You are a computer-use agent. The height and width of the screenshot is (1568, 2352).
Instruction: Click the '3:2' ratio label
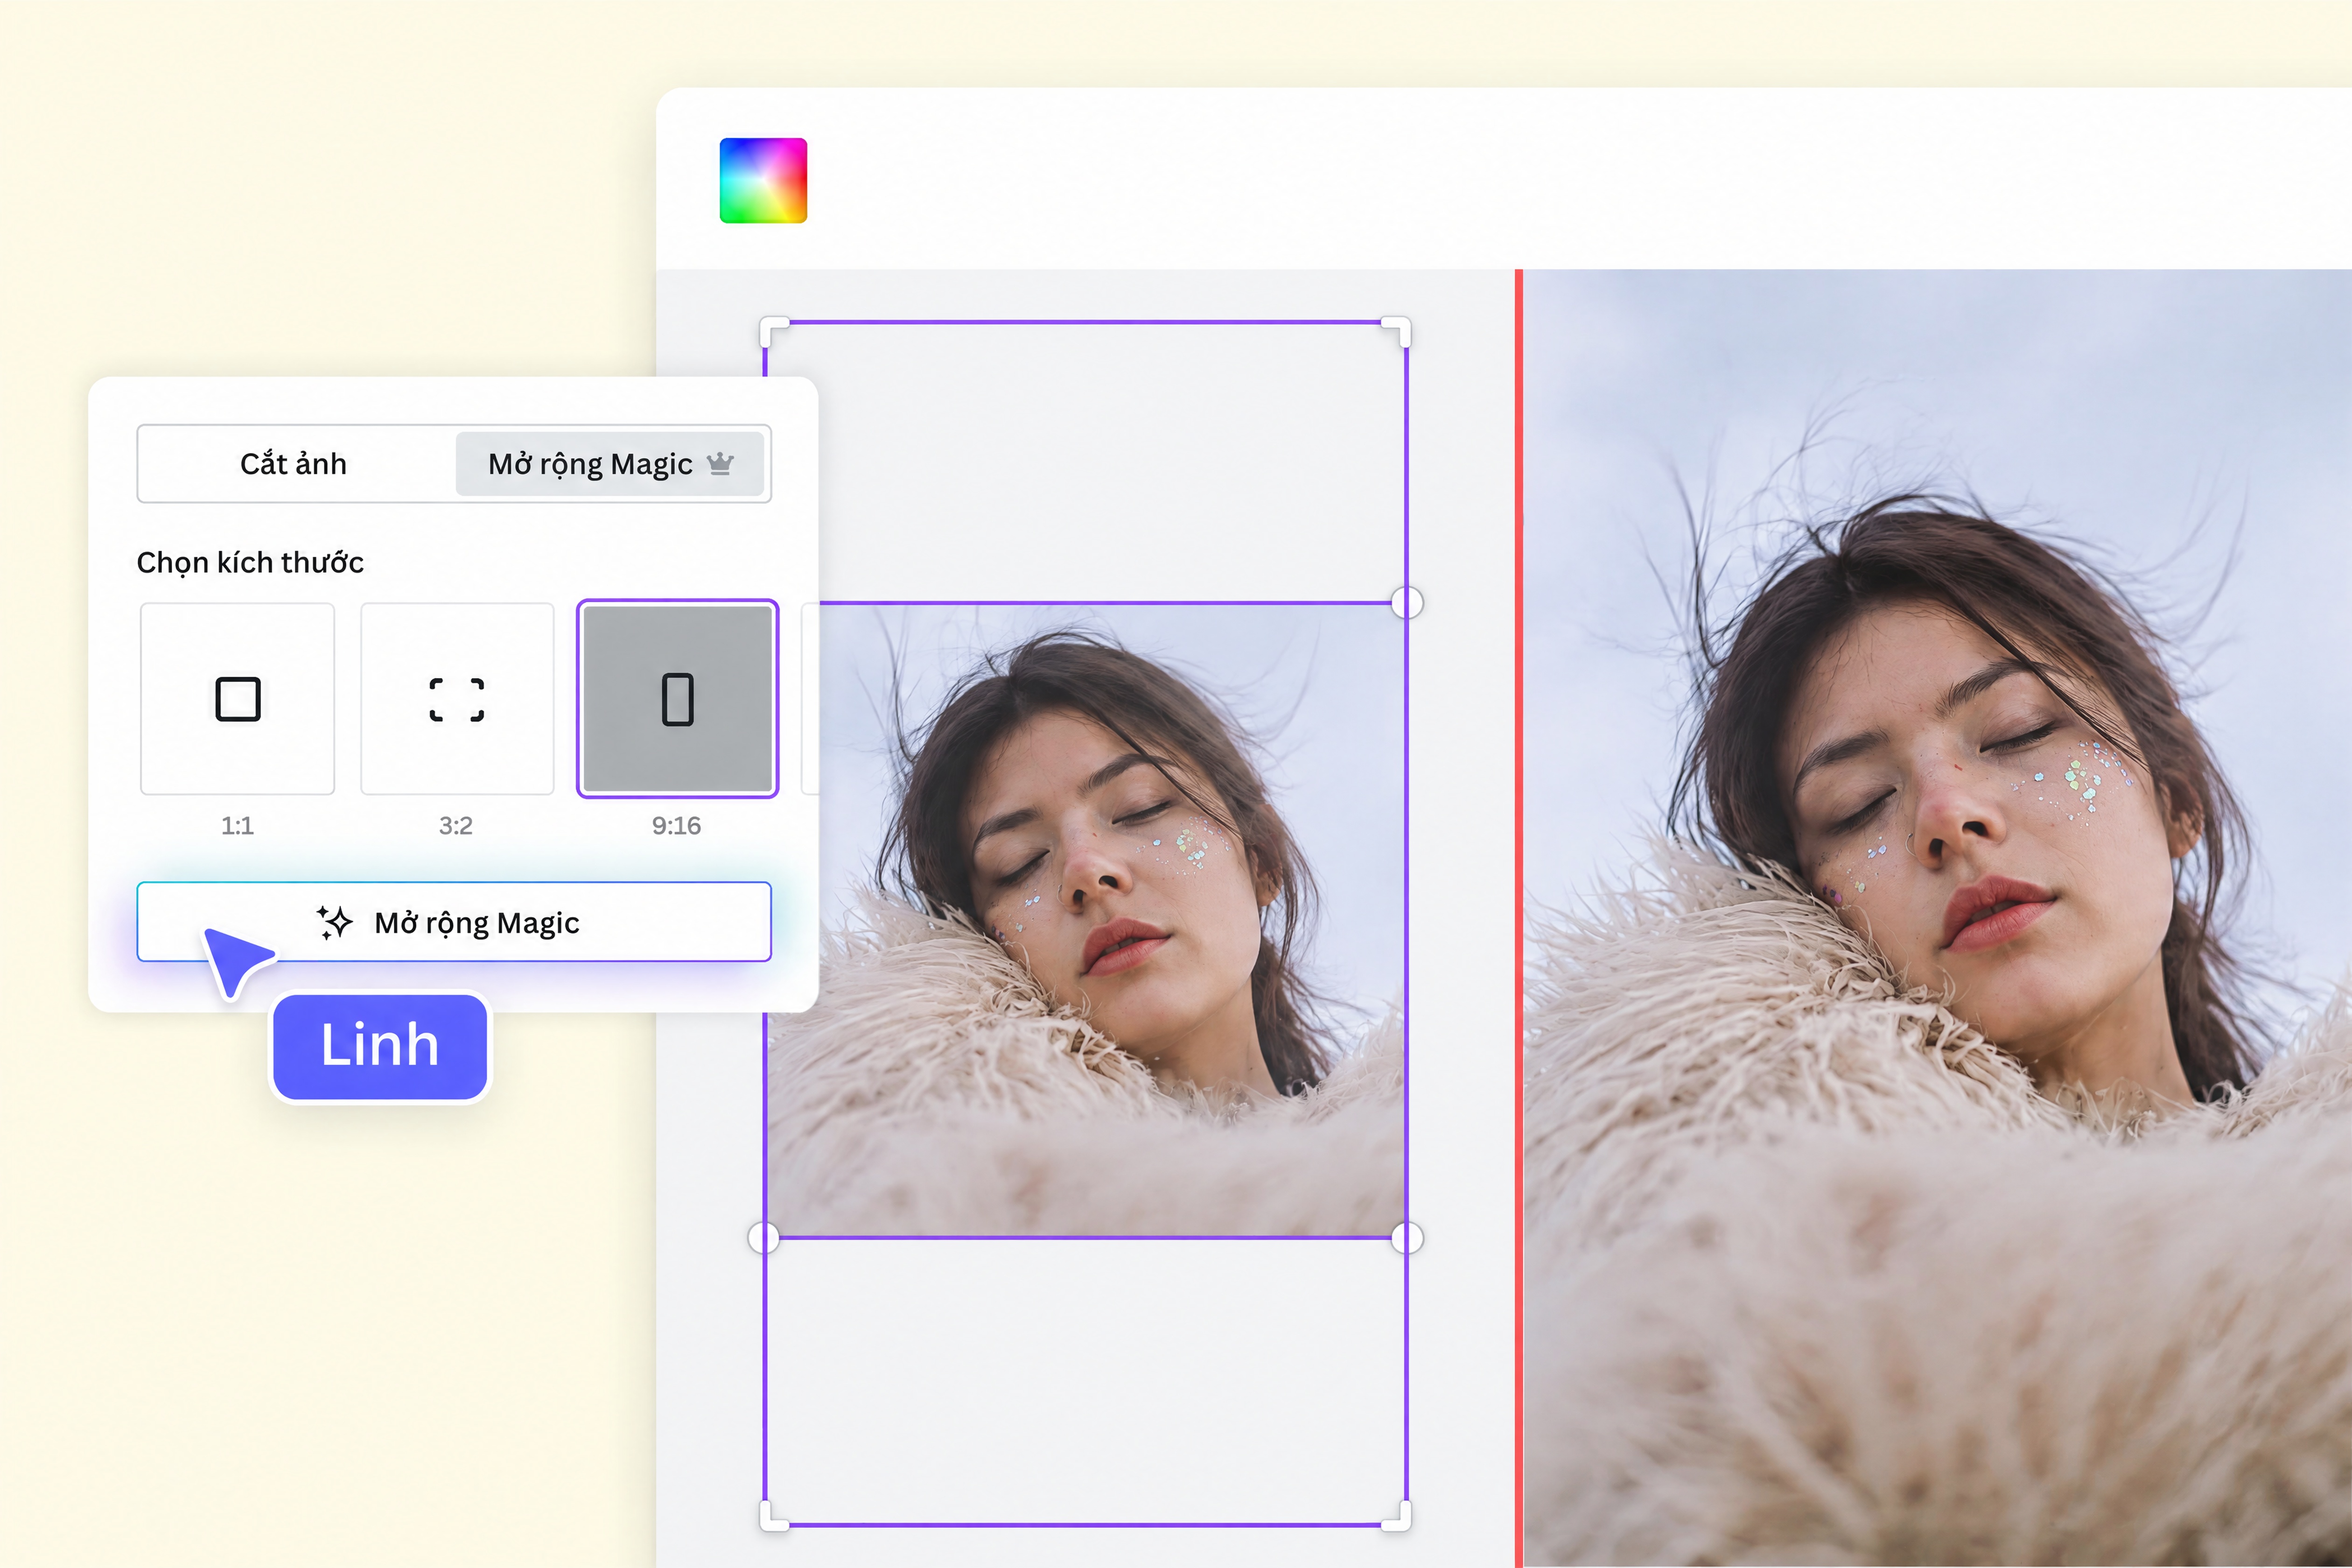click(456, 826)
